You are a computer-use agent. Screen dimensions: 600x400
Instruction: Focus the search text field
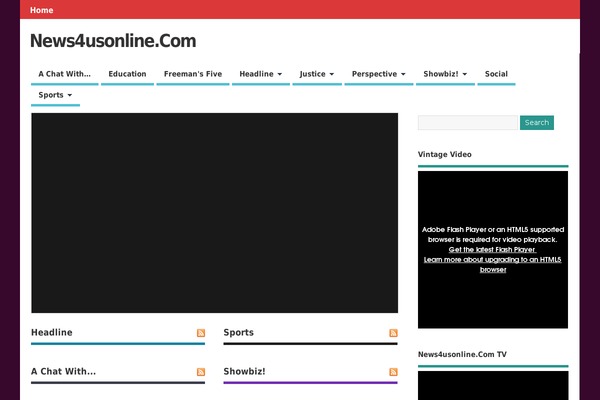coord(468,122)
